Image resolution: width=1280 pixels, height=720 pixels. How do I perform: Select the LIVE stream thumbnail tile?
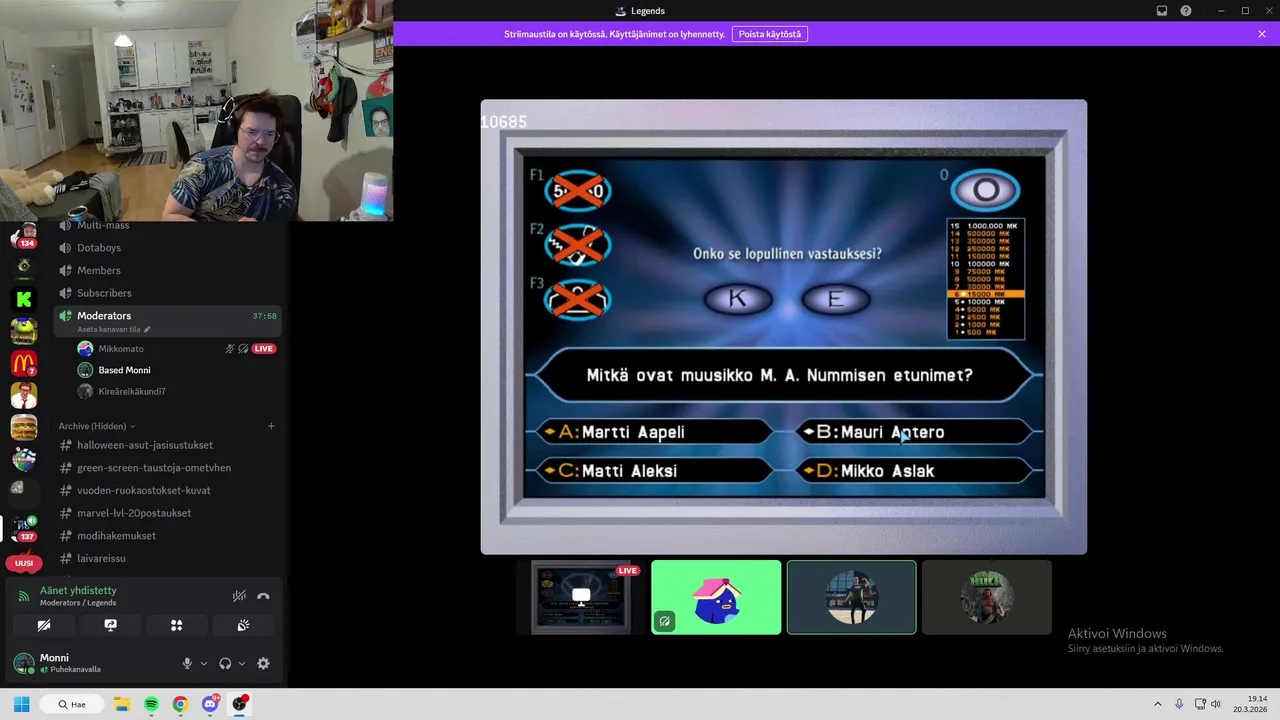[581, 597]
